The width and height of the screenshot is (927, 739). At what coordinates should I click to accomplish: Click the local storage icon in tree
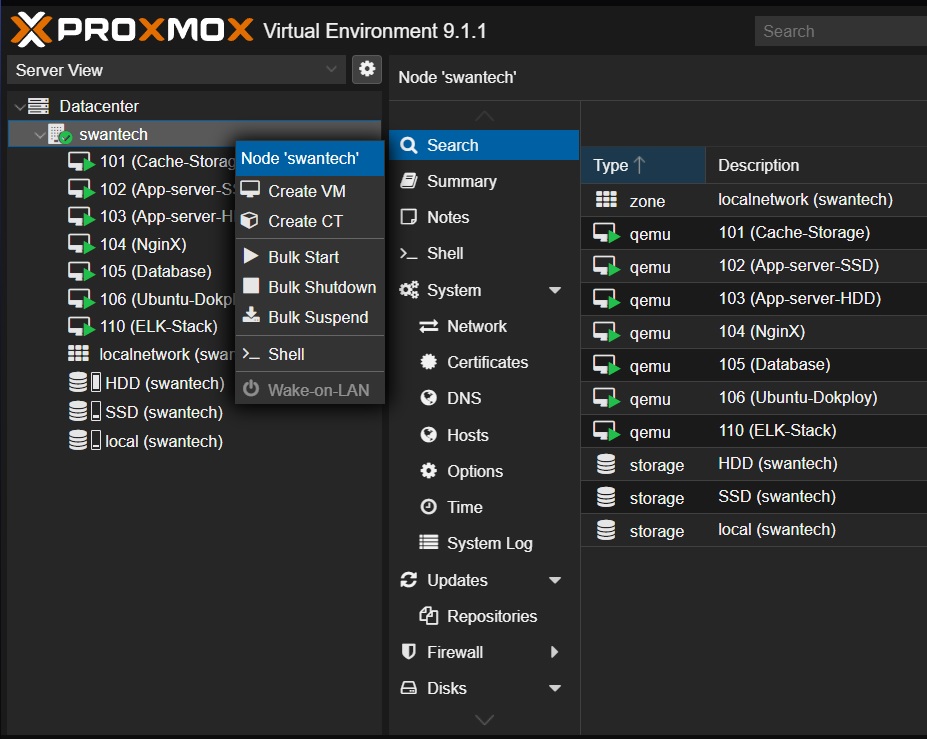click(x=85, y=440)
